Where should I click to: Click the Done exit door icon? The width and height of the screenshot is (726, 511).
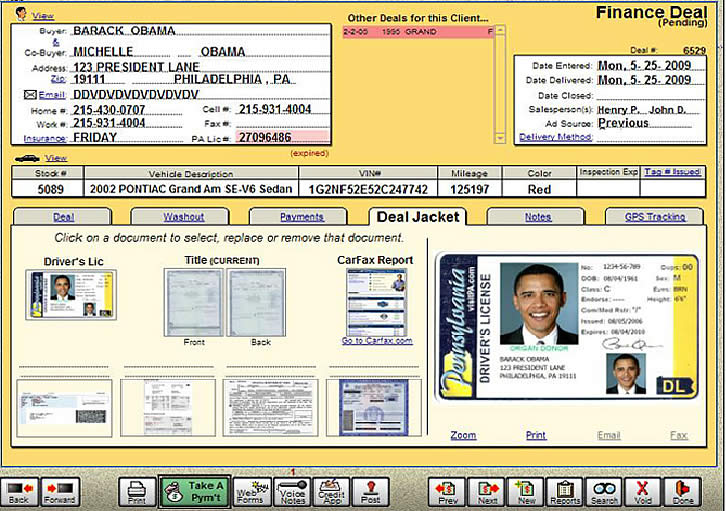coord(682,492)
